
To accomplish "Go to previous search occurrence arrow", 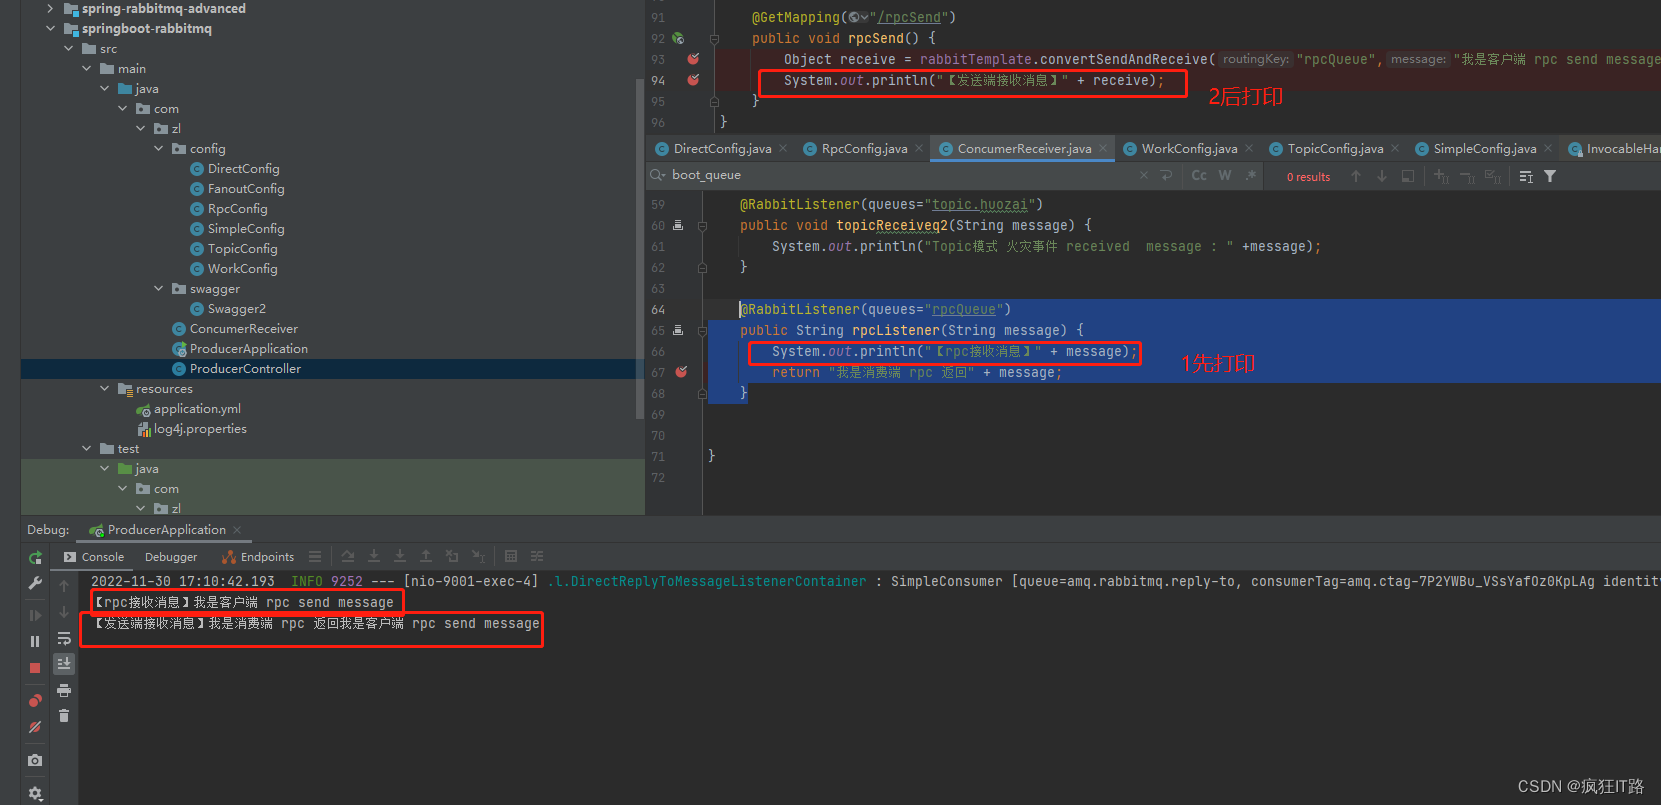I will point(1356,176).
